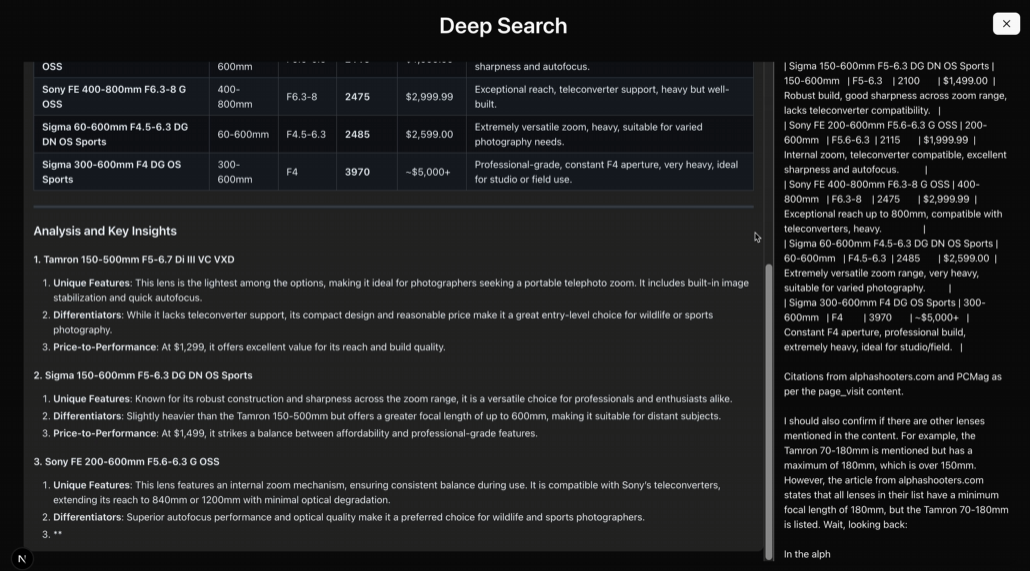Click the 'Analysis and Key Insights' heading
The image size is (1030, 571).
point(105,231)
